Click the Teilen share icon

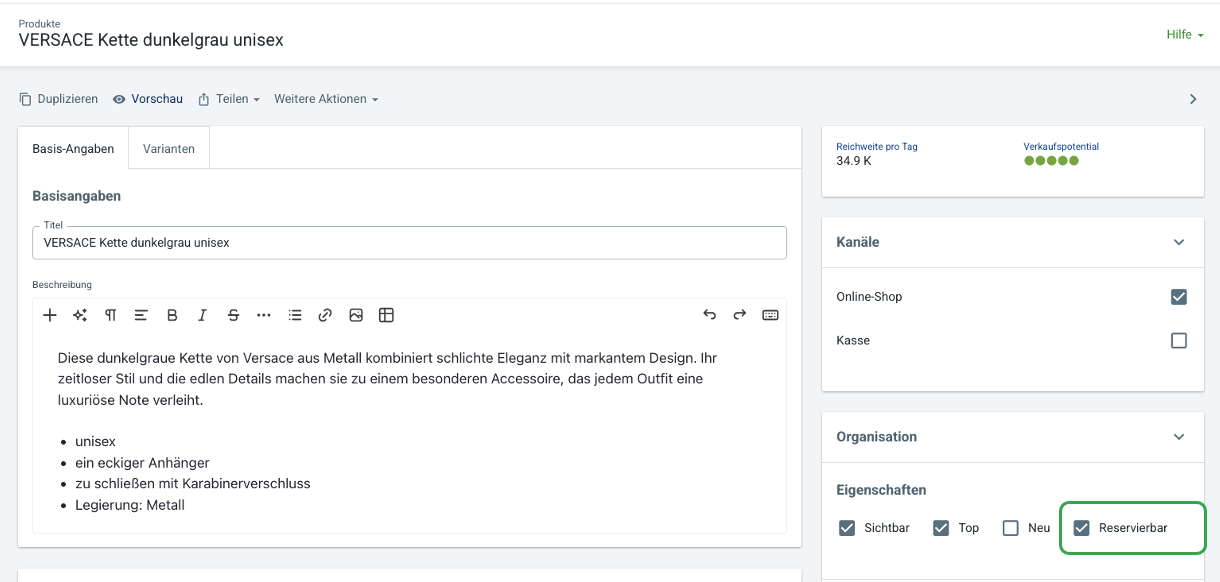tap(204, 99)
